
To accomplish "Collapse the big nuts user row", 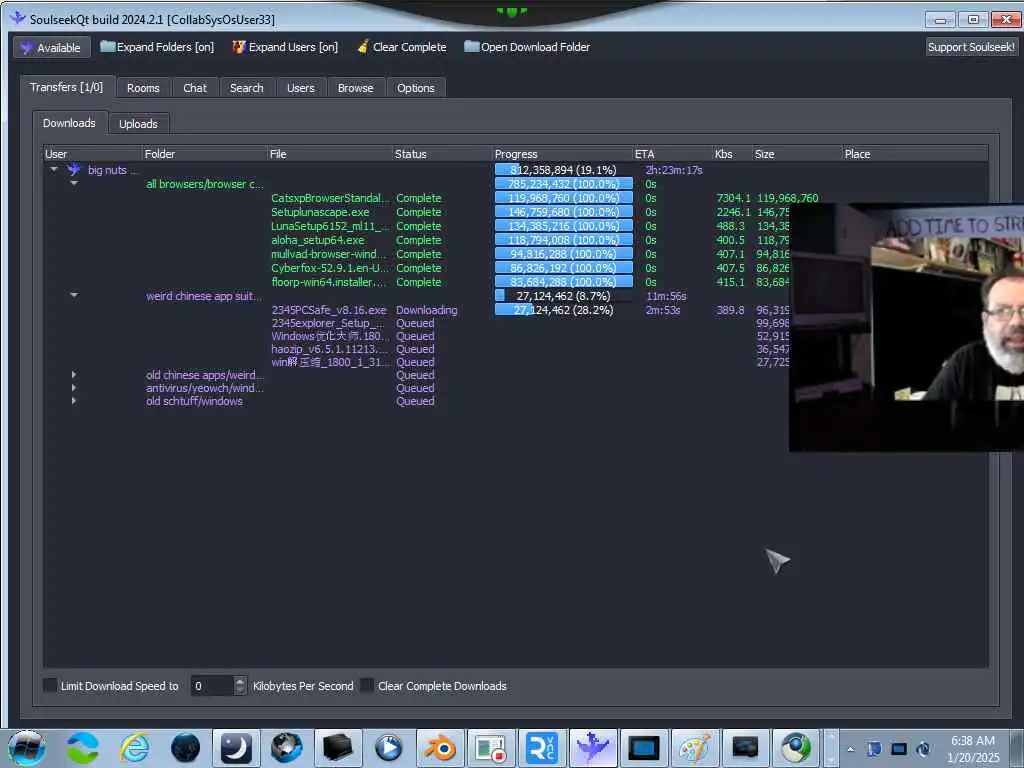I will pyautogui.click(x=54, y=169).
